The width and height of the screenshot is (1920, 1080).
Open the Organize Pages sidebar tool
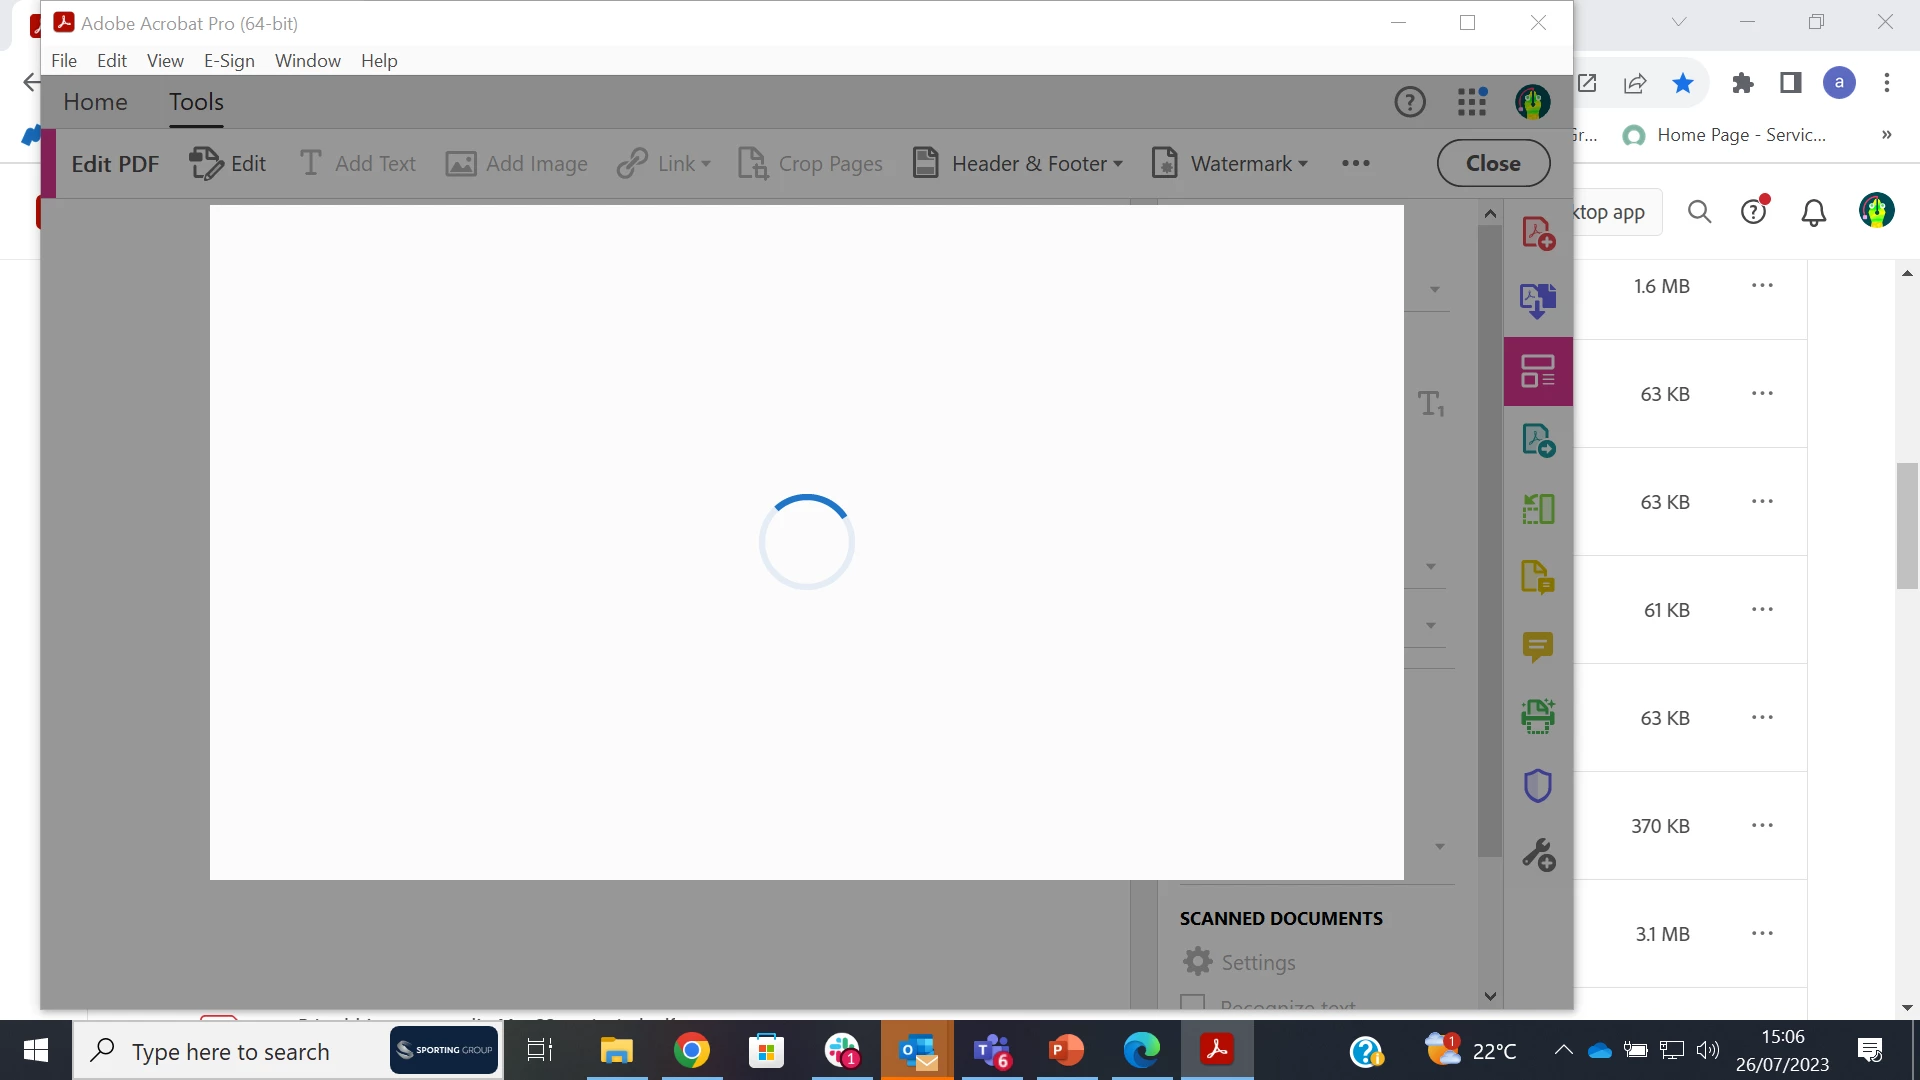coord(1538,509)
